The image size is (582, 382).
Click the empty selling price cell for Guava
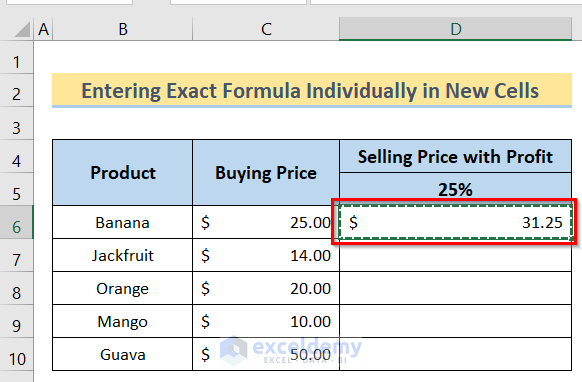[x=455, y=354]
